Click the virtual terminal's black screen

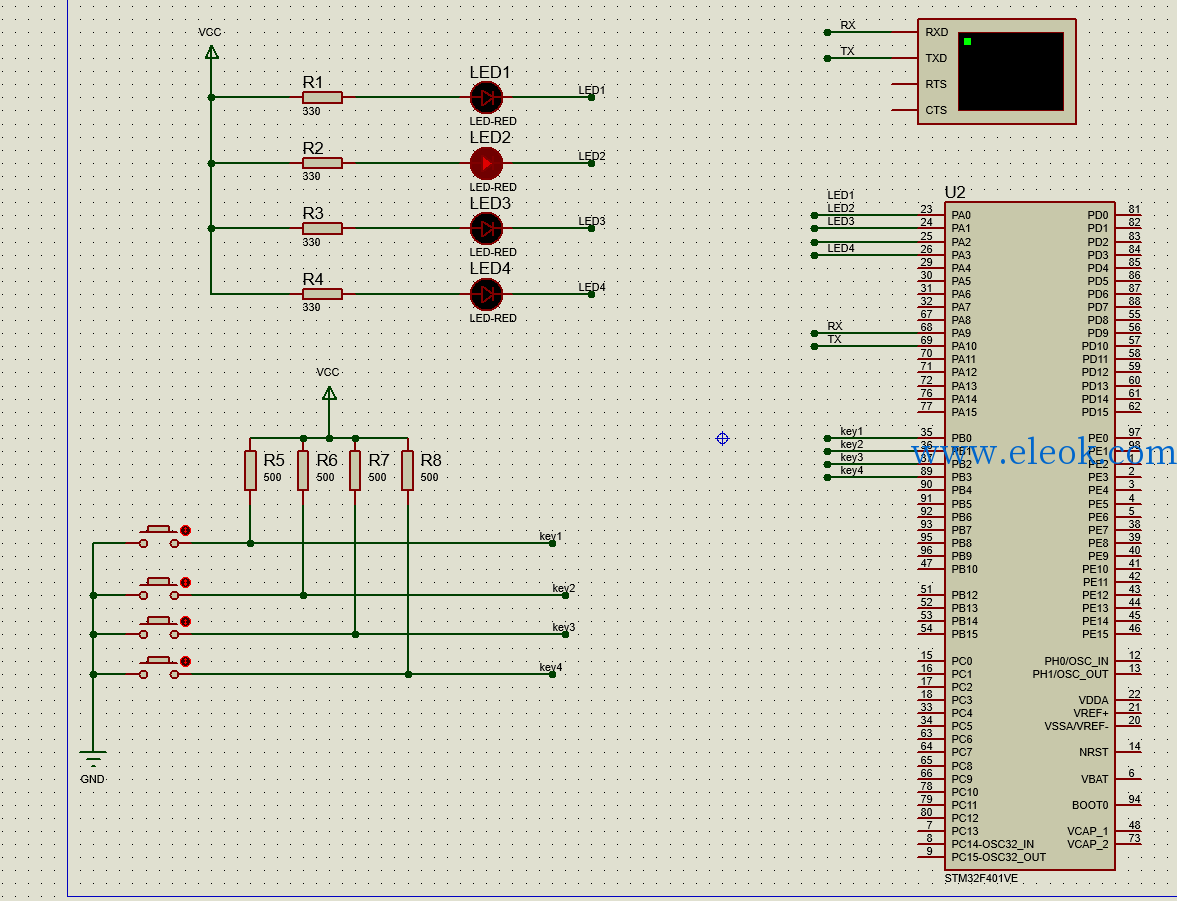click(1010, 71)
